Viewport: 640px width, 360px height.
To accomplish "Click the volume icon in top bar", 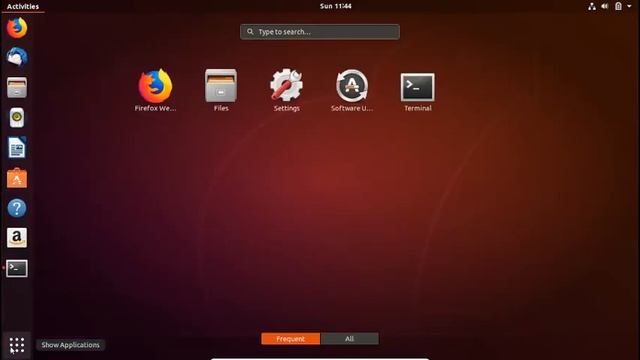I will pos(604,6).
